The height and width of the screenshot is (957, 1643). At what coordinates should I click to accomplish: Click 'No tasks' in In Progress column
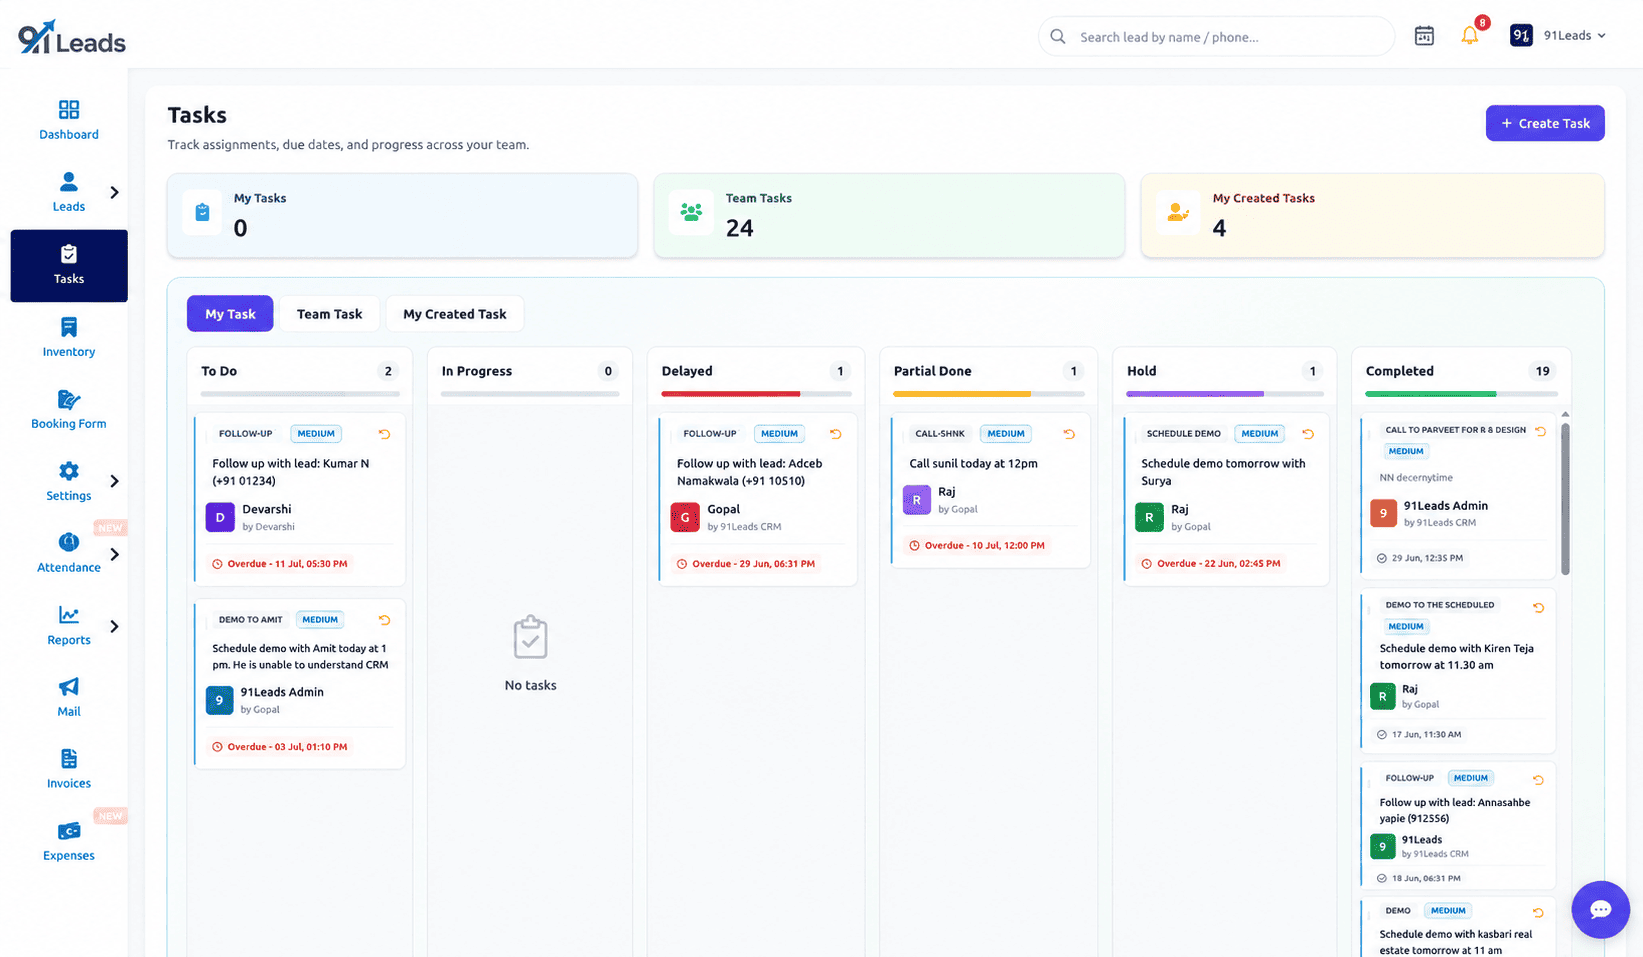click(530, 685)
